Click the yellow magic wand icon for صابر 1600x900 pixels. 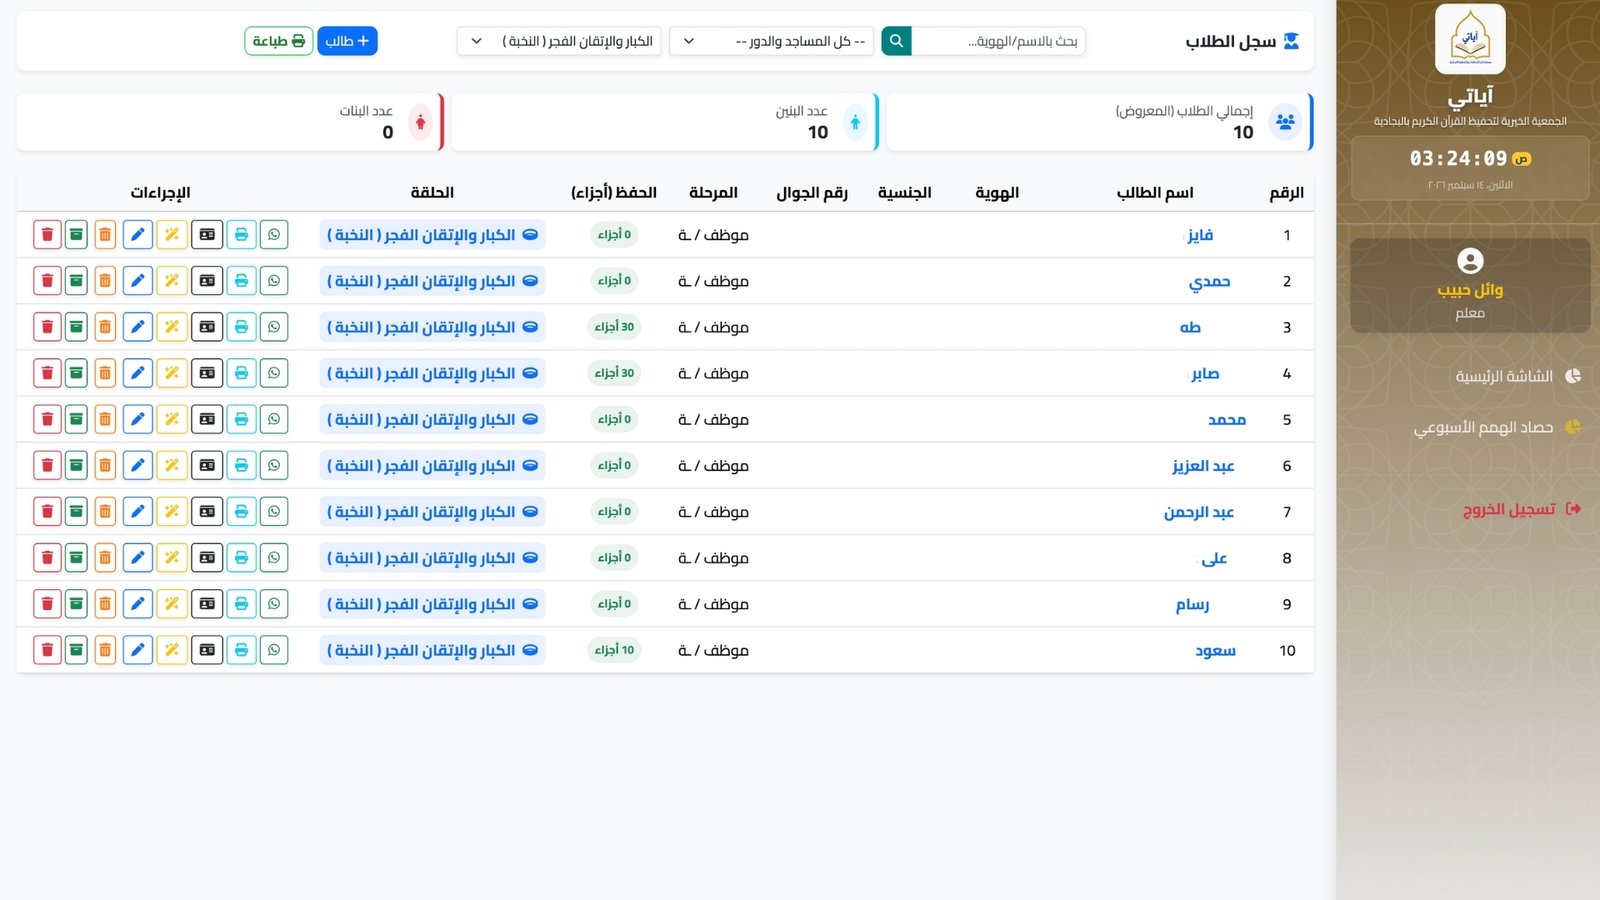[x=172, y=373]
